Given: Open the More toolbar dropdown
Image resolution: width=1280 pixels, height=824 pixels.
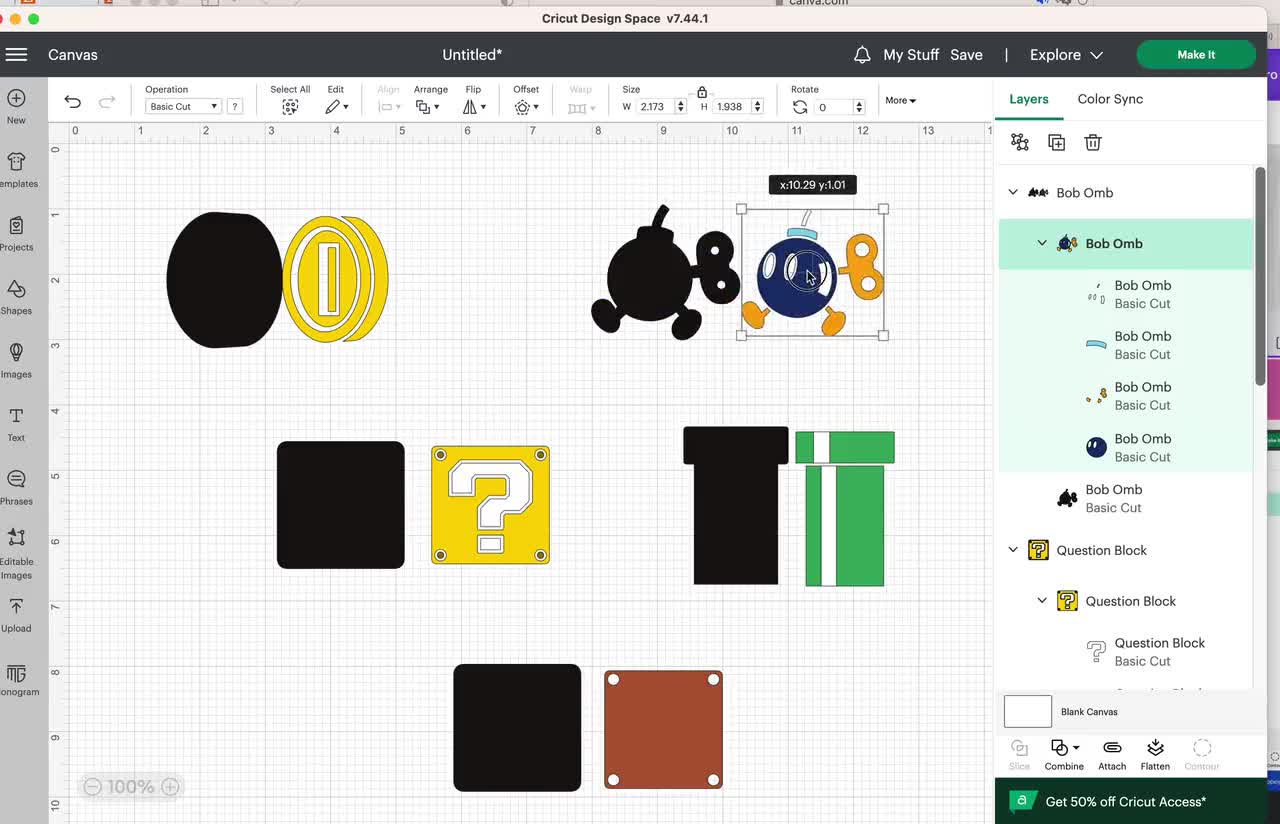Looking at the screenshot, I should [900, 100].
